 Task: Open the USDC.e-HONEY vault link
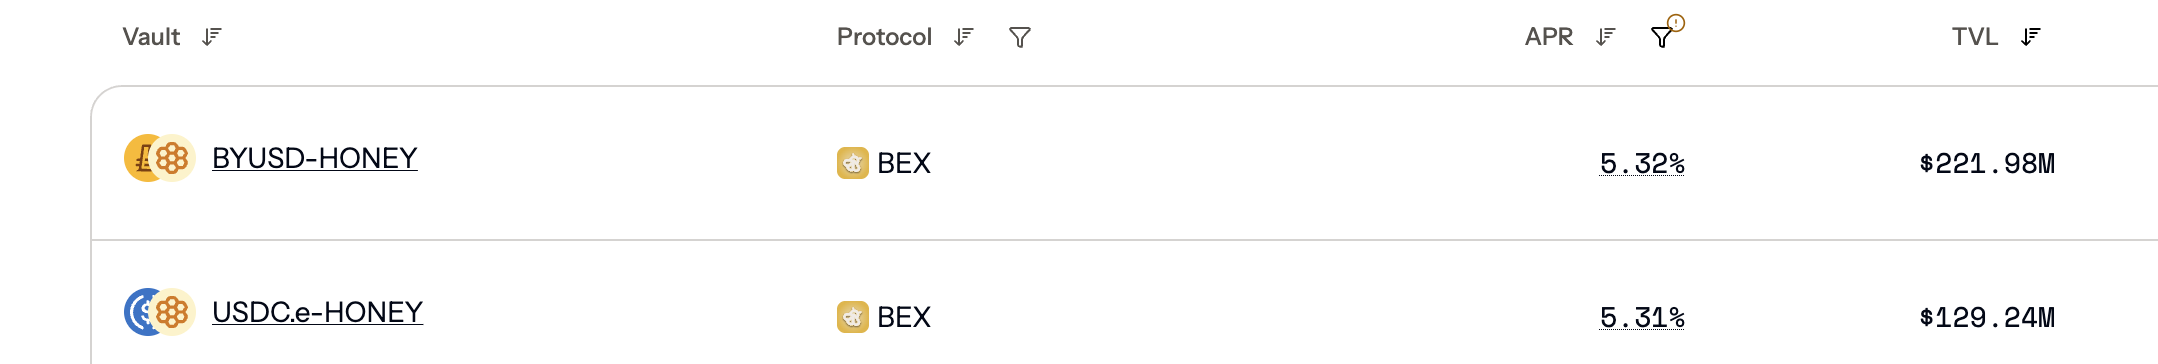318,312
